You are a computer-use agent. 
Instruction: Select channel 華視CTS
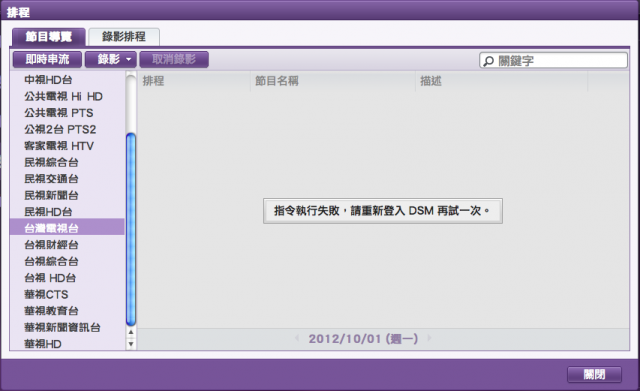(67, 294)
